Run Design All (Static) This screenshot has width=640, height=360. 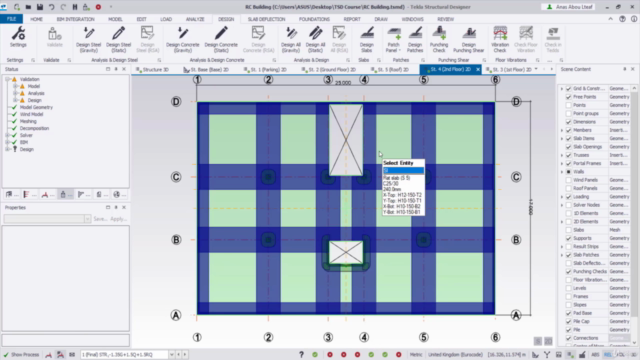tap(315, 40)
